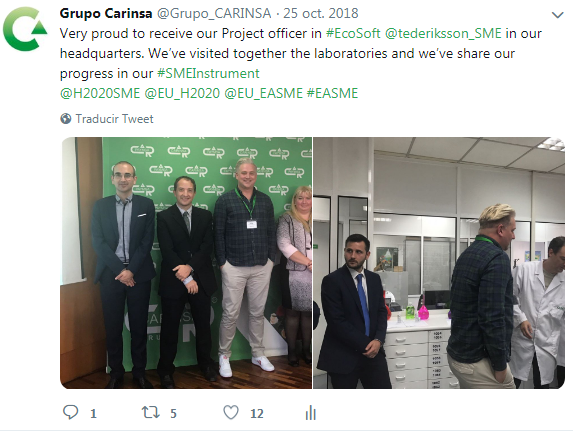Screen dimensions: 581x433
Task: Click the globe icon beside Traducir Tweet
Action: click(x=66, y=119)
